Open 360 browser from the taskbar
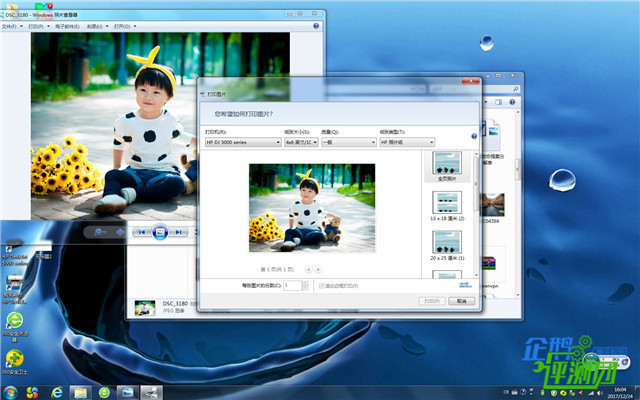 click(x=104, y=393)
